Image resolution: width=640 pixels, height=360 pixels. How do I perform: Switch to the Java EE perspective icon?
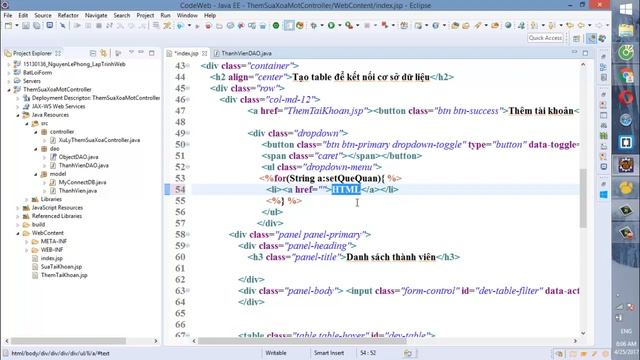pyautogui.click(x=591, y=38)
